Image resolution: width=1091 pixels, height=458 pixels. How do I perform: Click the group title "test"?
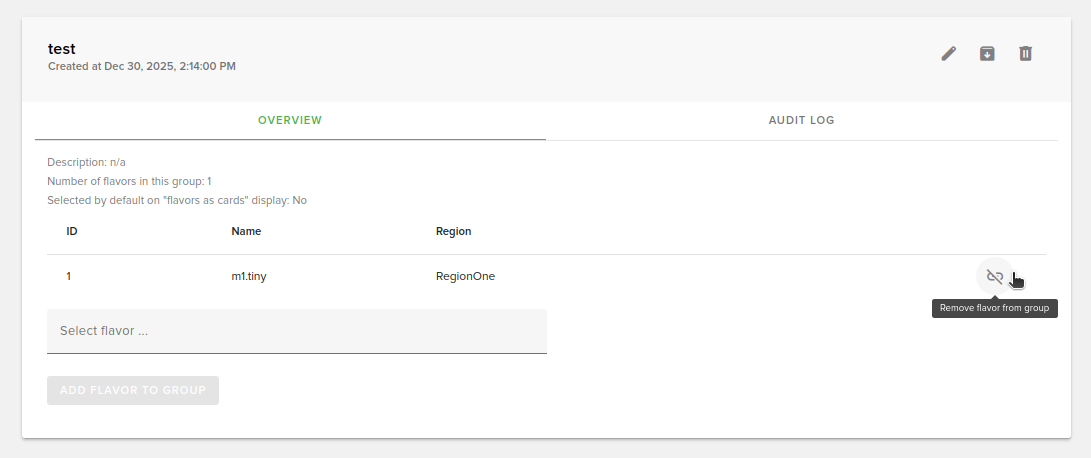(x=62, y=48)
